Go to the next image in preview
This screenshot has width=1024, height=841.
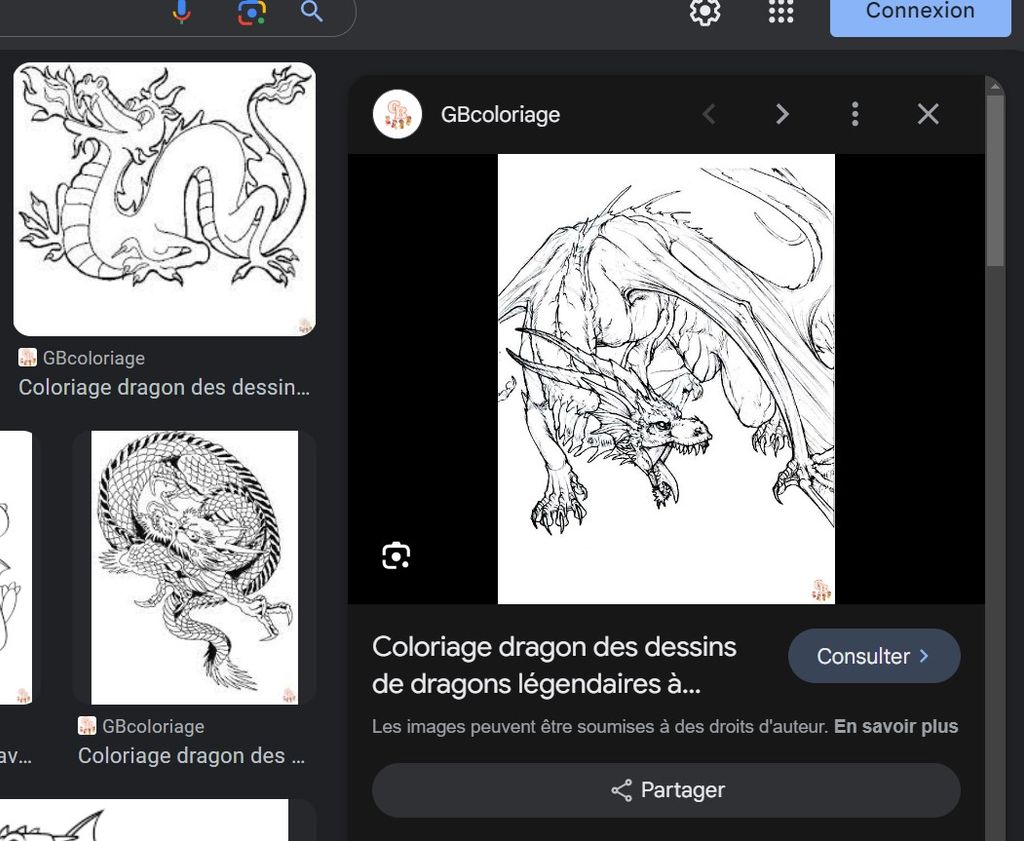tap(782, 114)
